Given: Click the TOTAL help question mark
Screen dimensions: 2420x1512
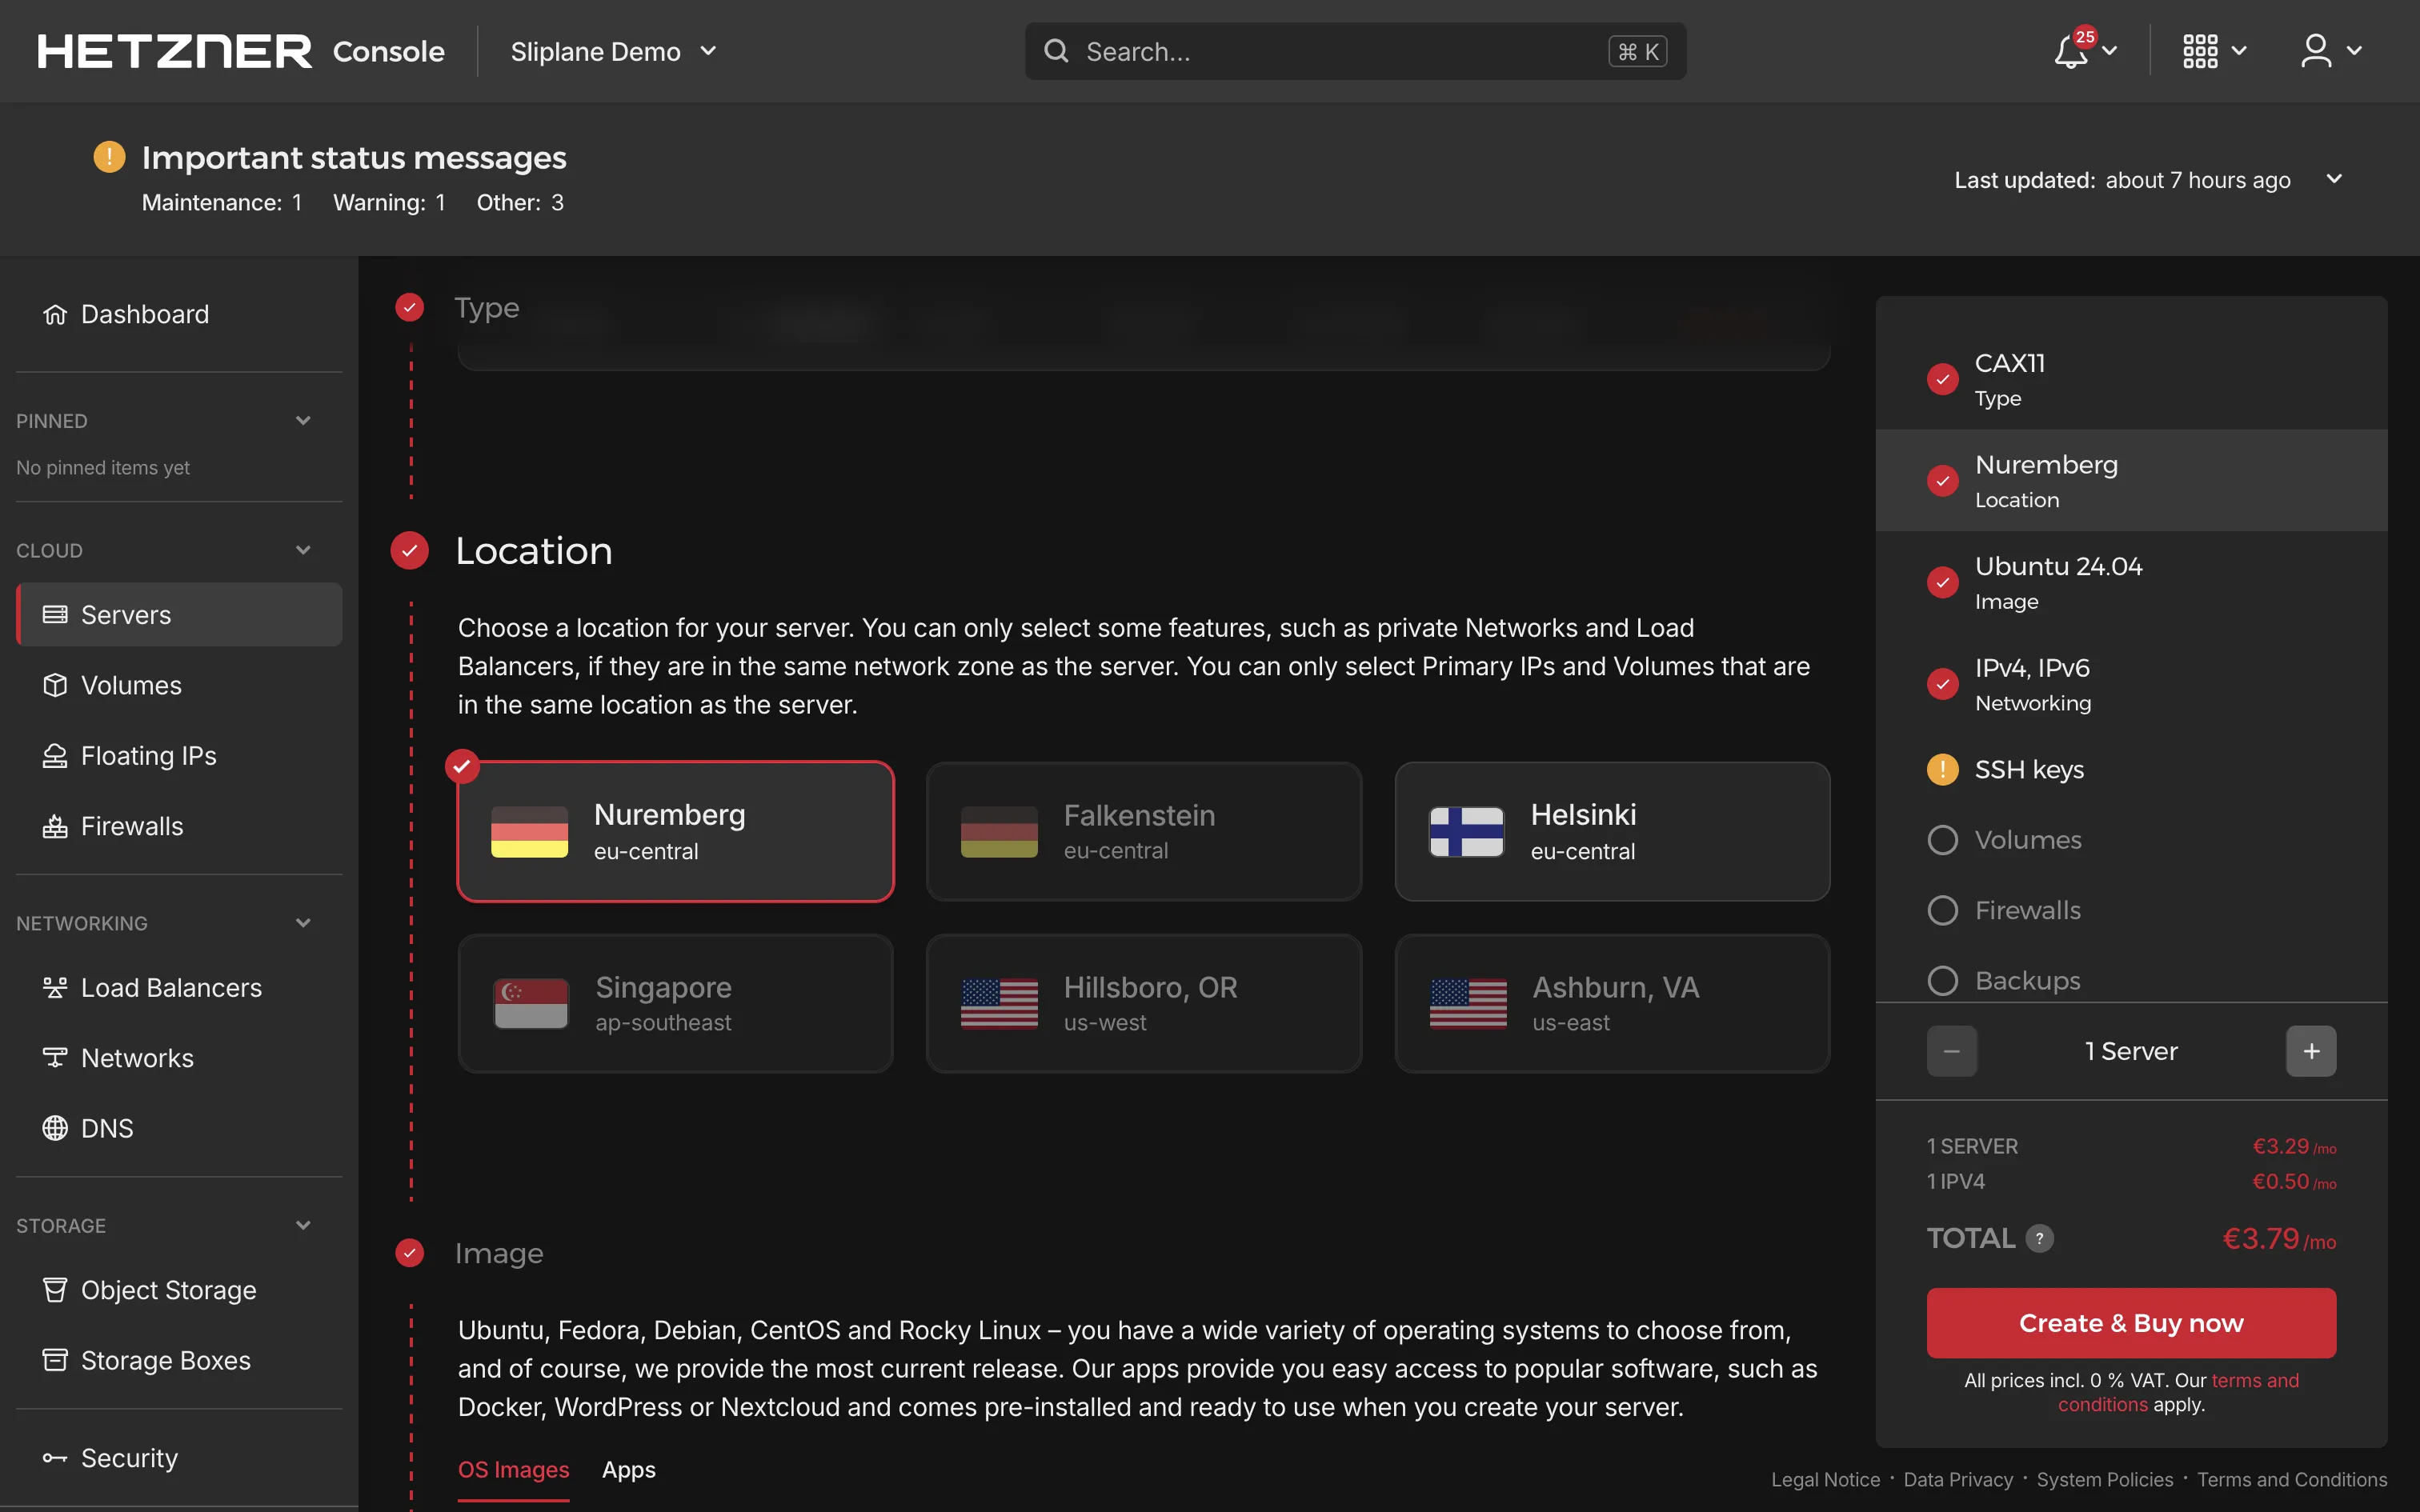Looking at the screenshot, I should [2039, 1238].
